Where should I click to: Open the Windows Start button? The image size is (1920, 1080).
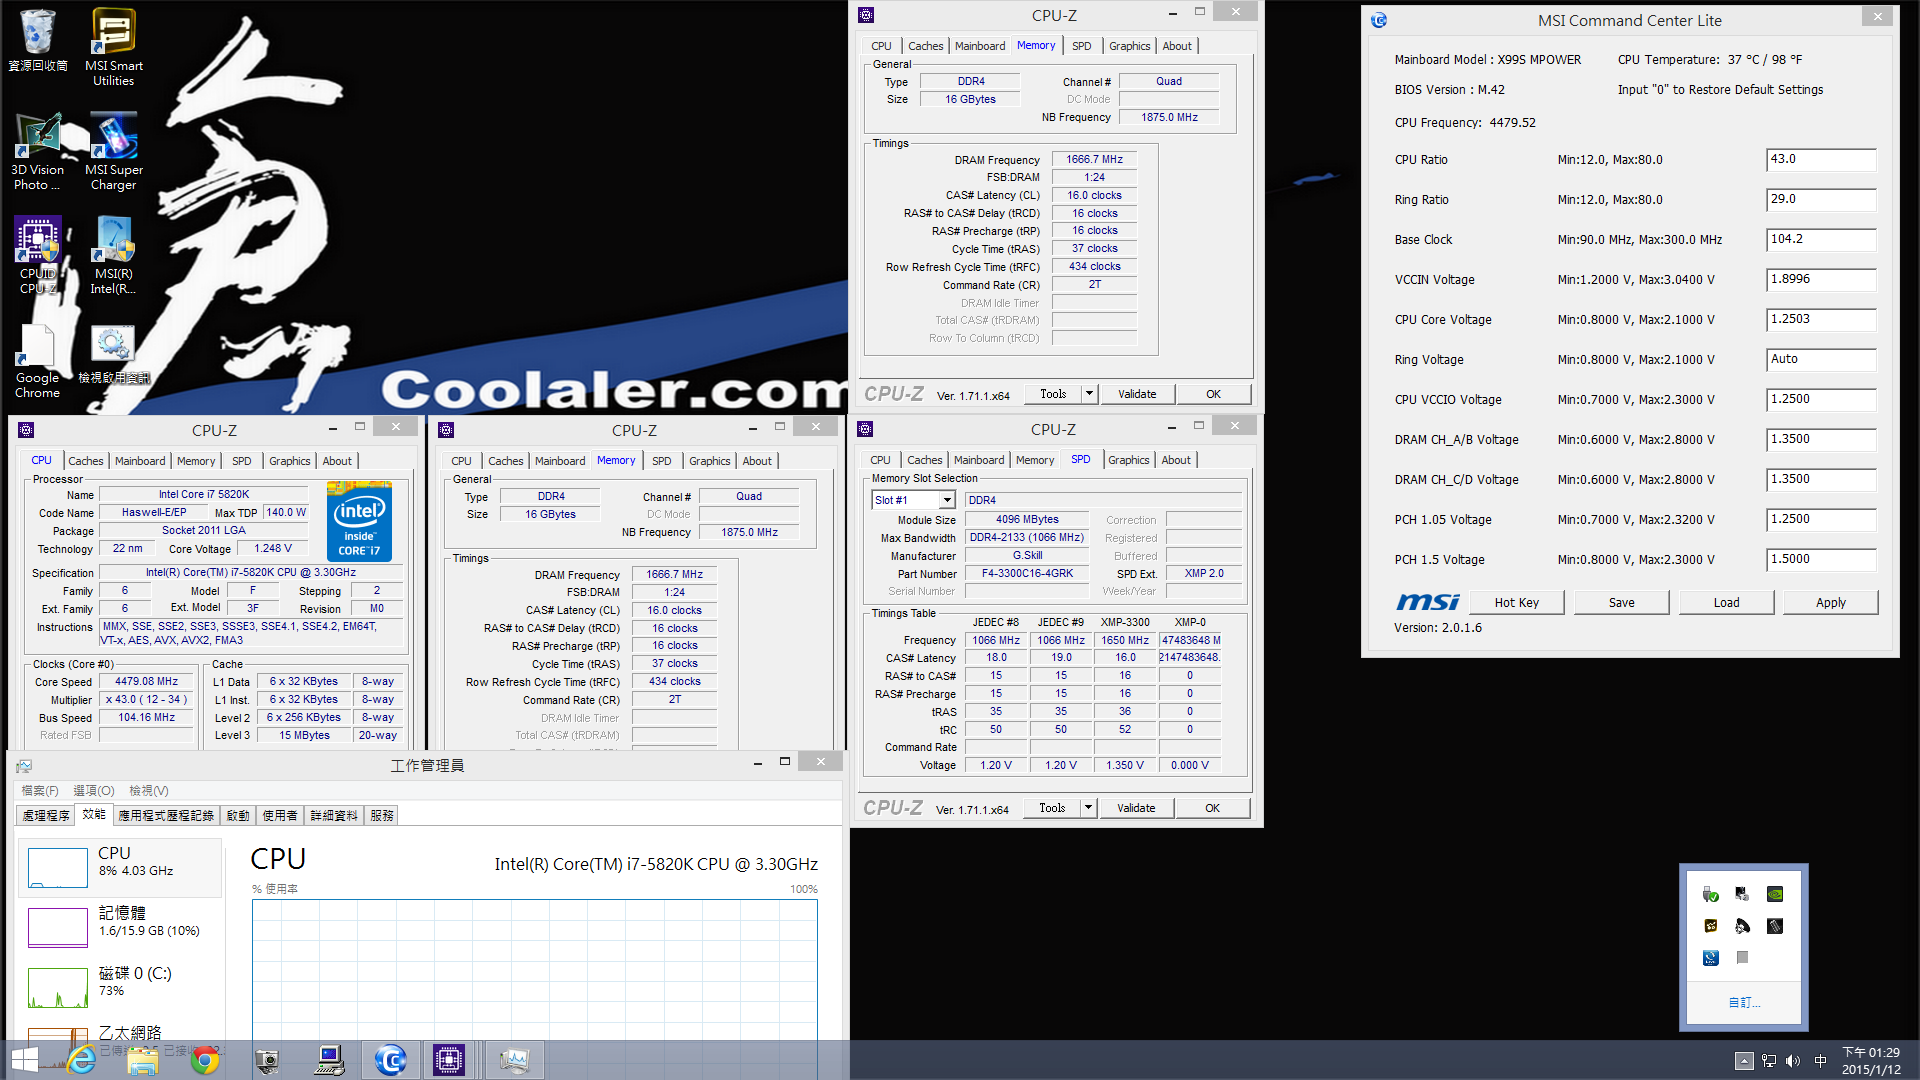click(24, 1060)
